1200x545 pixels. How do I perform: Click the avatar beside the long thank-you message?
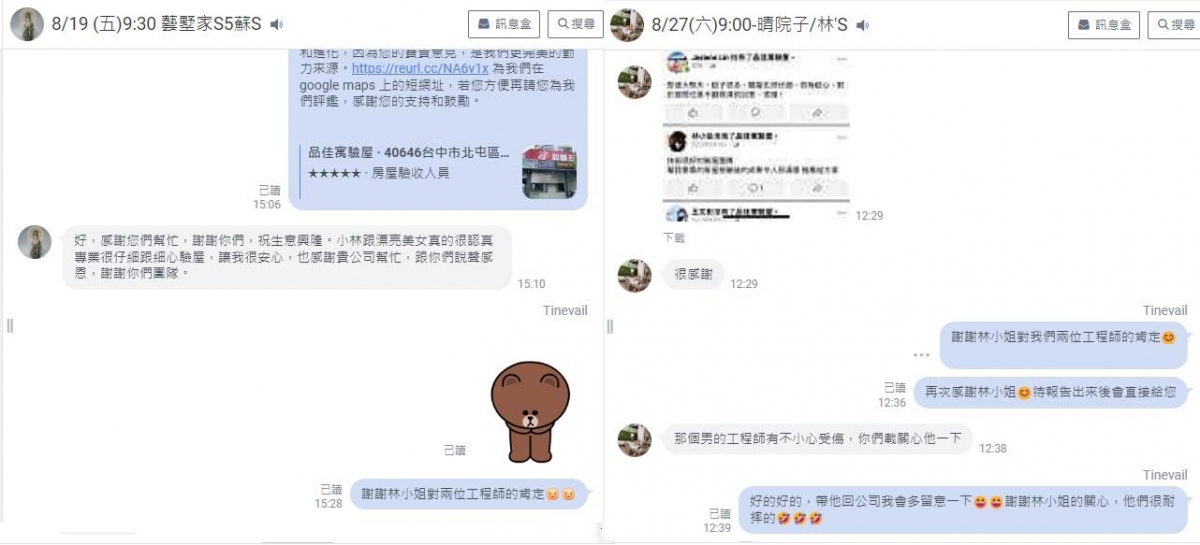(35, 242)
